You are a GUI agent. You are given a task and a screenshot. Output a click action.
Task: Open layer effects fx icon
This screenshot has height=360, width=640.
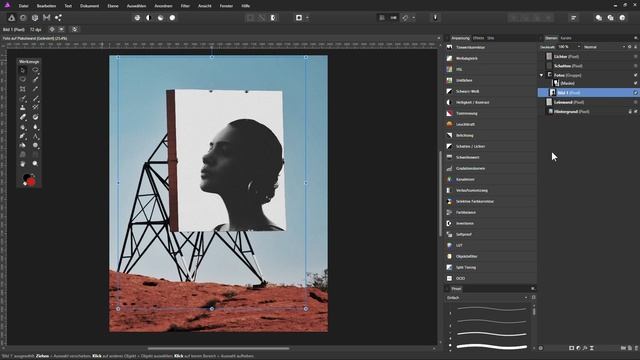[585, 348]
